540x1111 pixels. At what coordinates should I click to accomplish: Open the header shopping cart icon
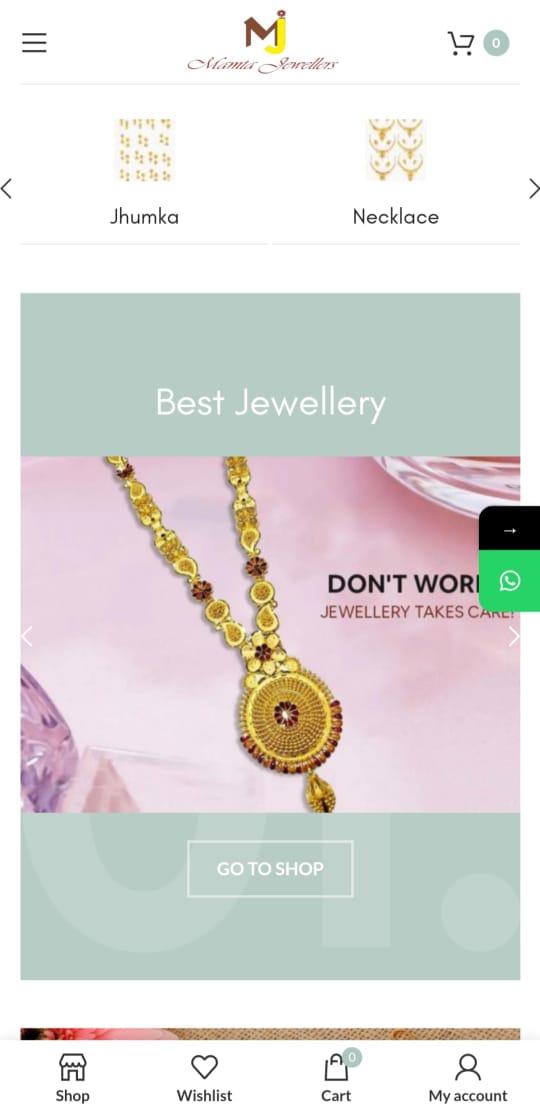click(x=461, y=43)
